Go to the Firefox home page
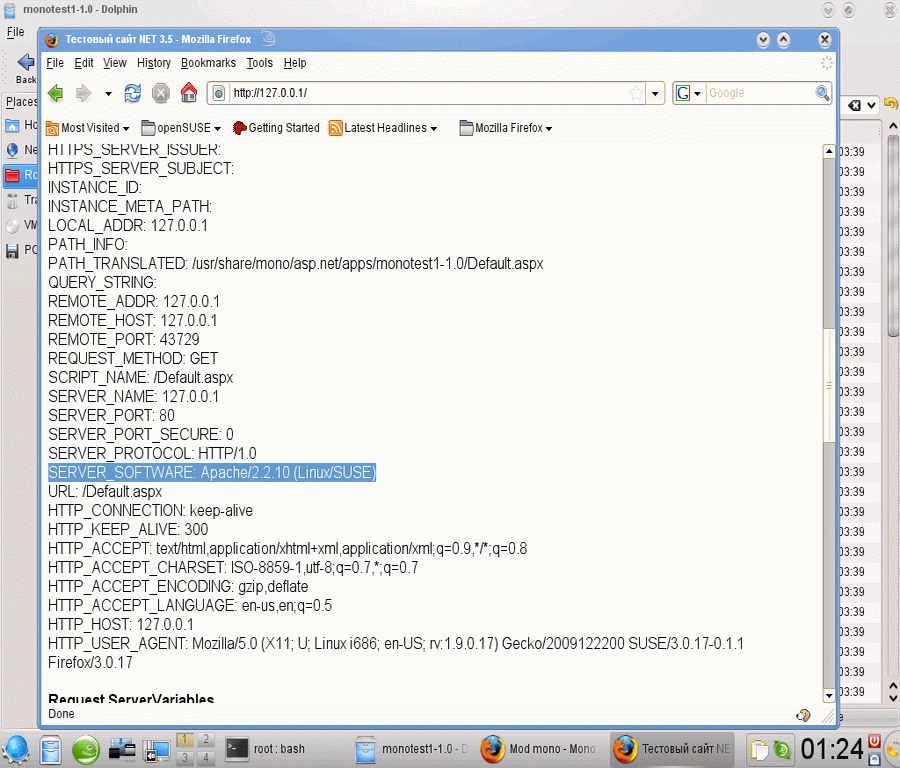The width and height of the screenshot is (900, 768). click(x=189, y=92)
